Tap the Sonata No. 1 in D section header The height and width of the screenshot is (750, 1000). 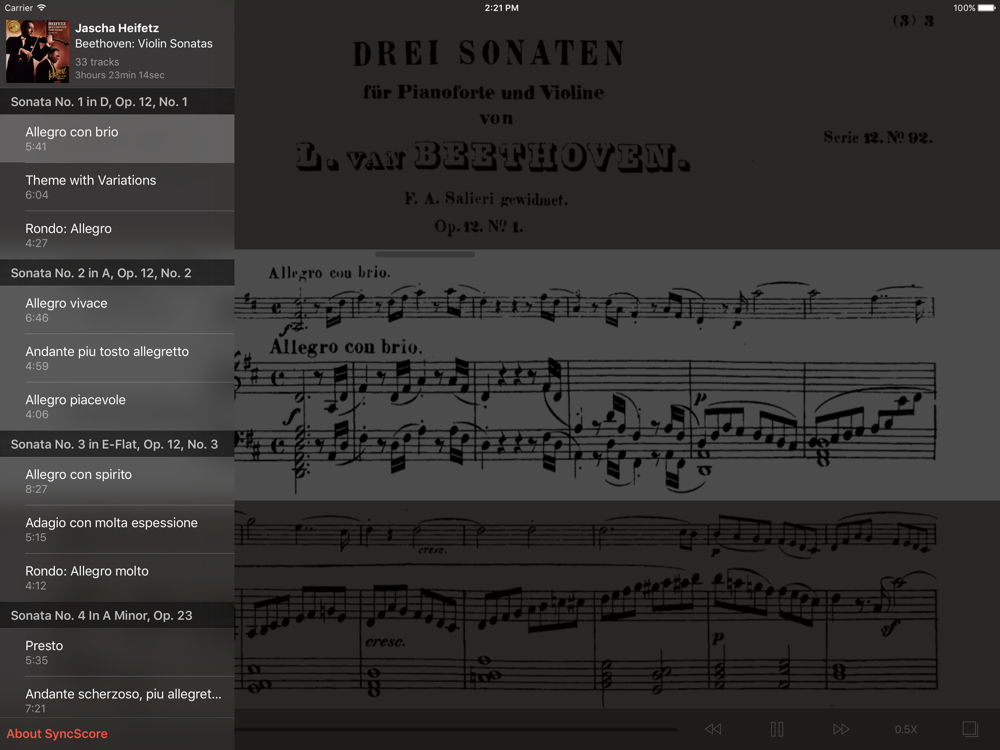pyautogui.click(x=117, y=101)
